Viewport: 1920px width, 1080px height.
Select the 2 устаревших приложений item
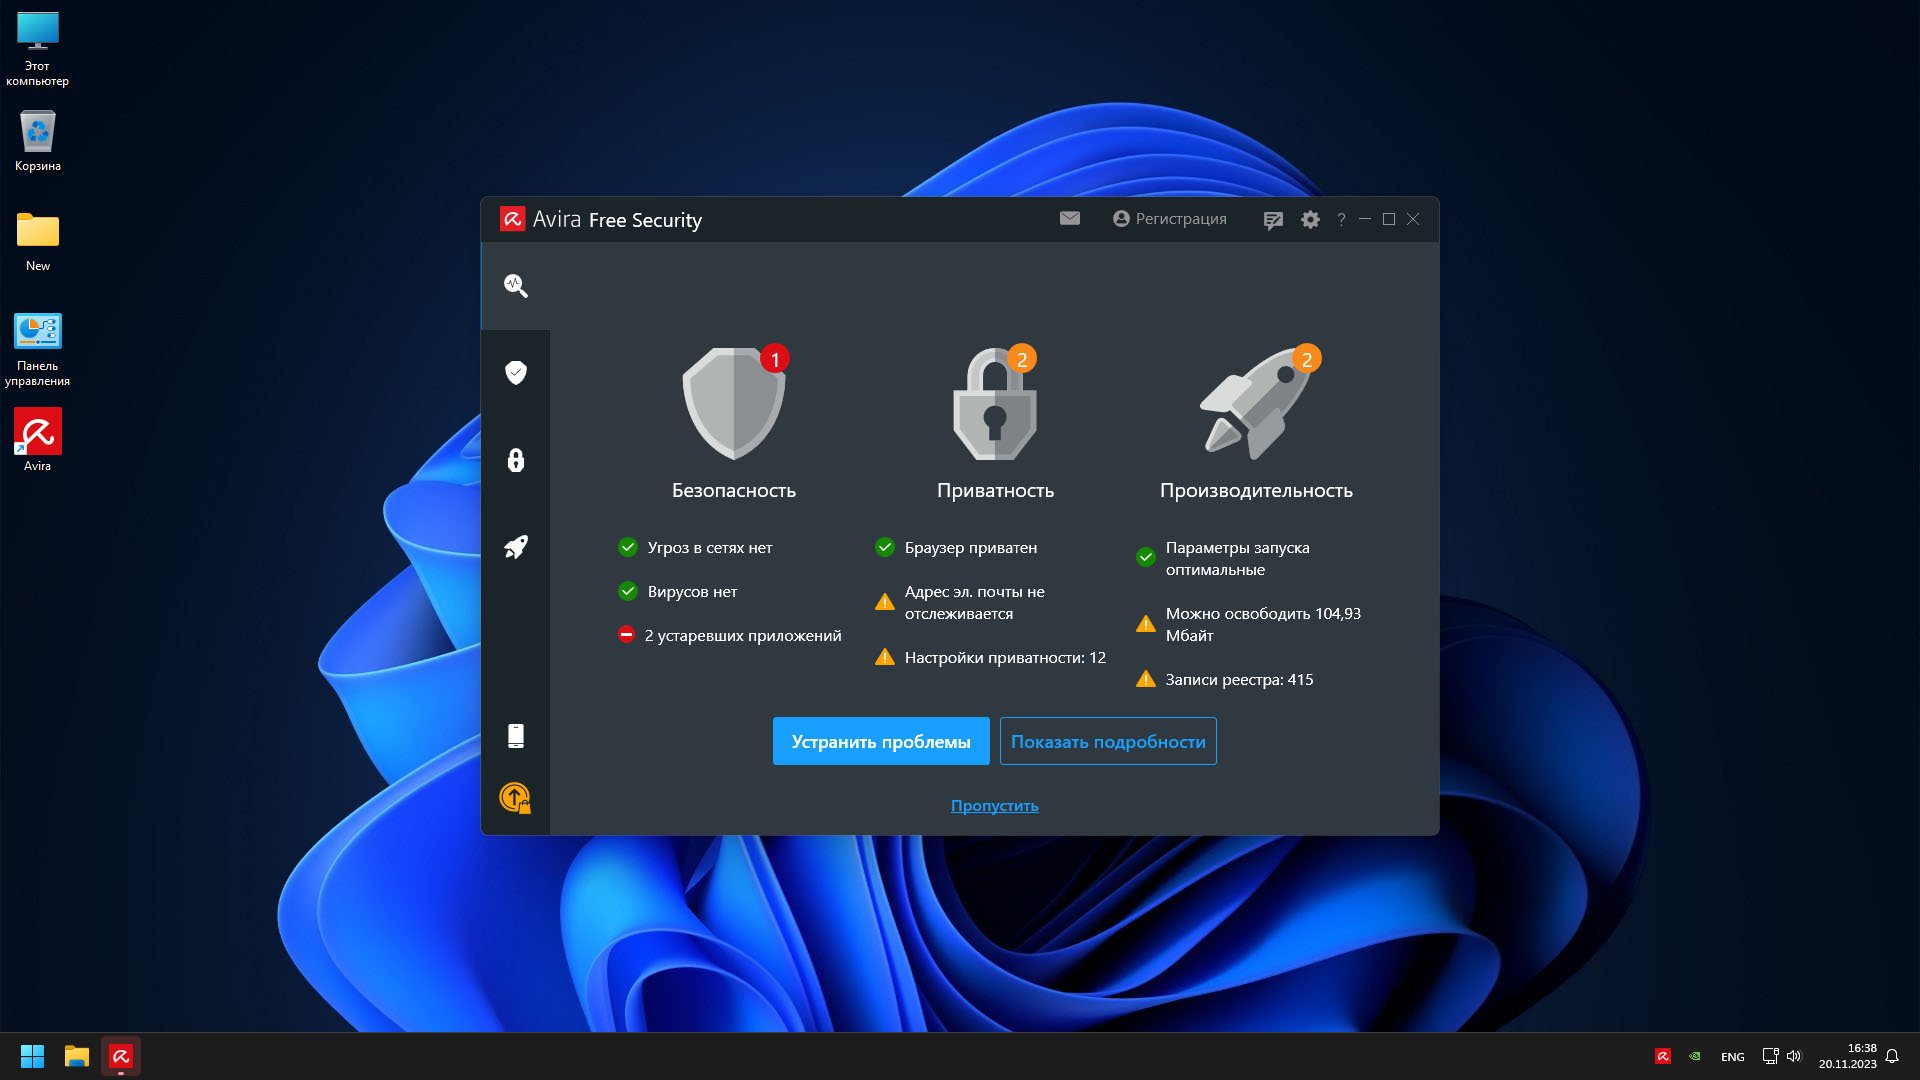tap(742, 636)
